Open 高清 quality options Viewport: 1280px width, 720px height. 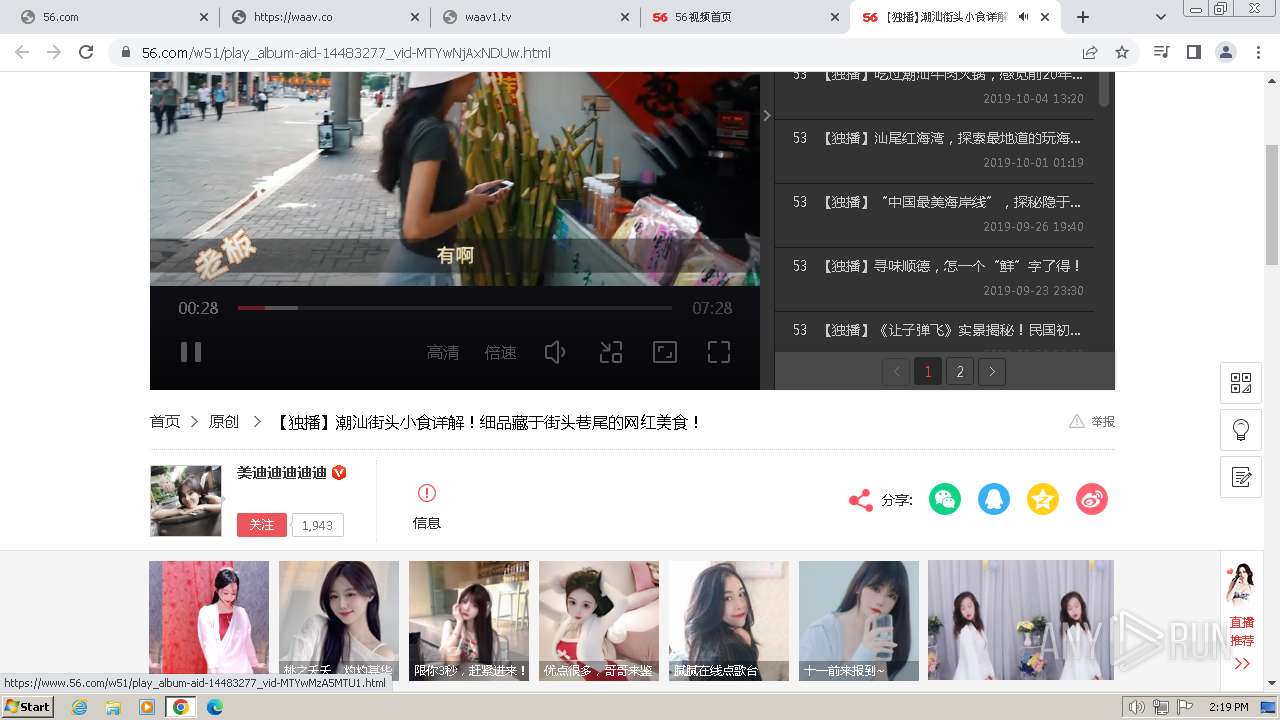click(x=443, y=353)
